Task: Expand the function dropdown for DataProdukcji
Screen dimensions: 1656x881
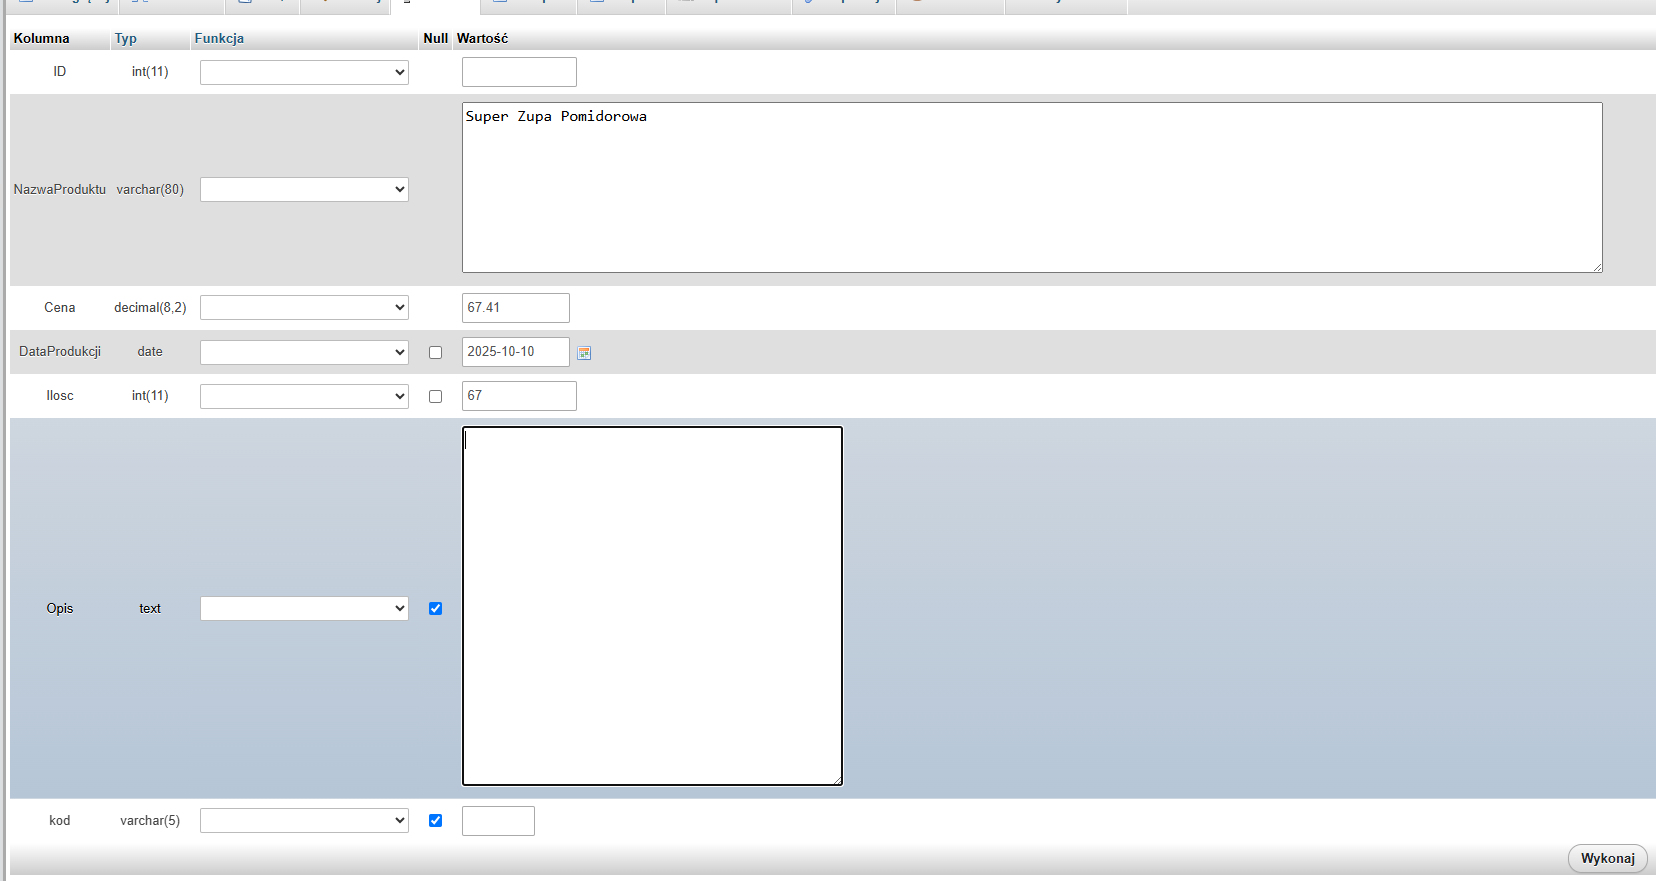Action: point(304,352)
